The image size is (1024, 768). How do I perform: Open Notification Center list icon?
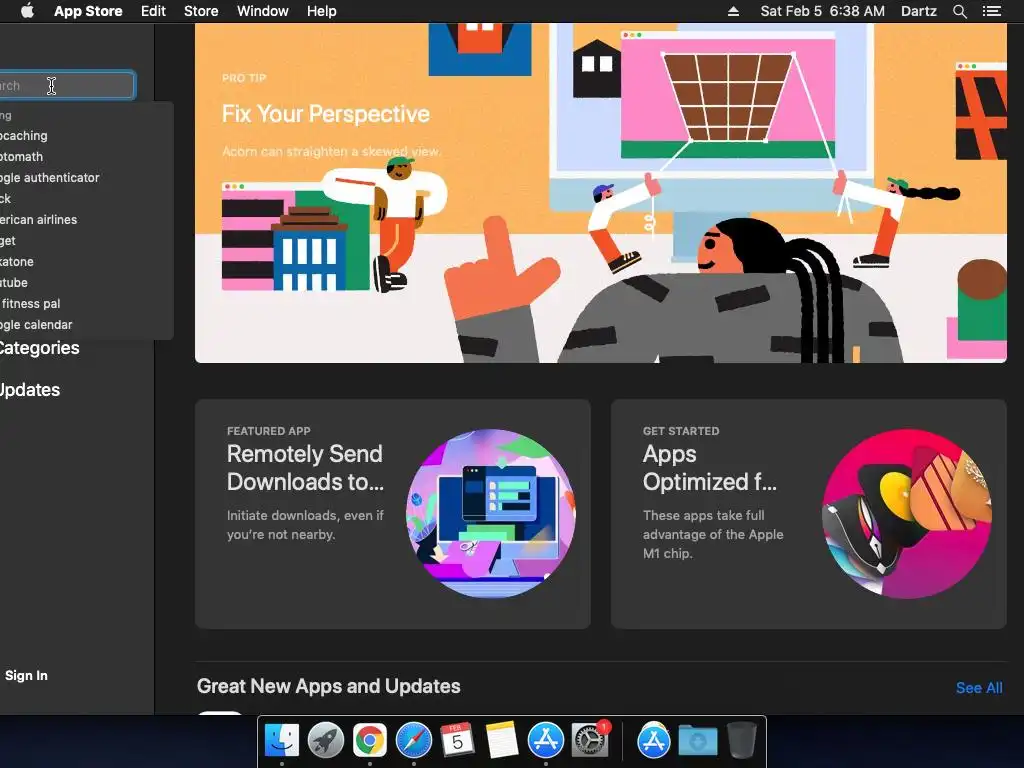tap(992, 11)
